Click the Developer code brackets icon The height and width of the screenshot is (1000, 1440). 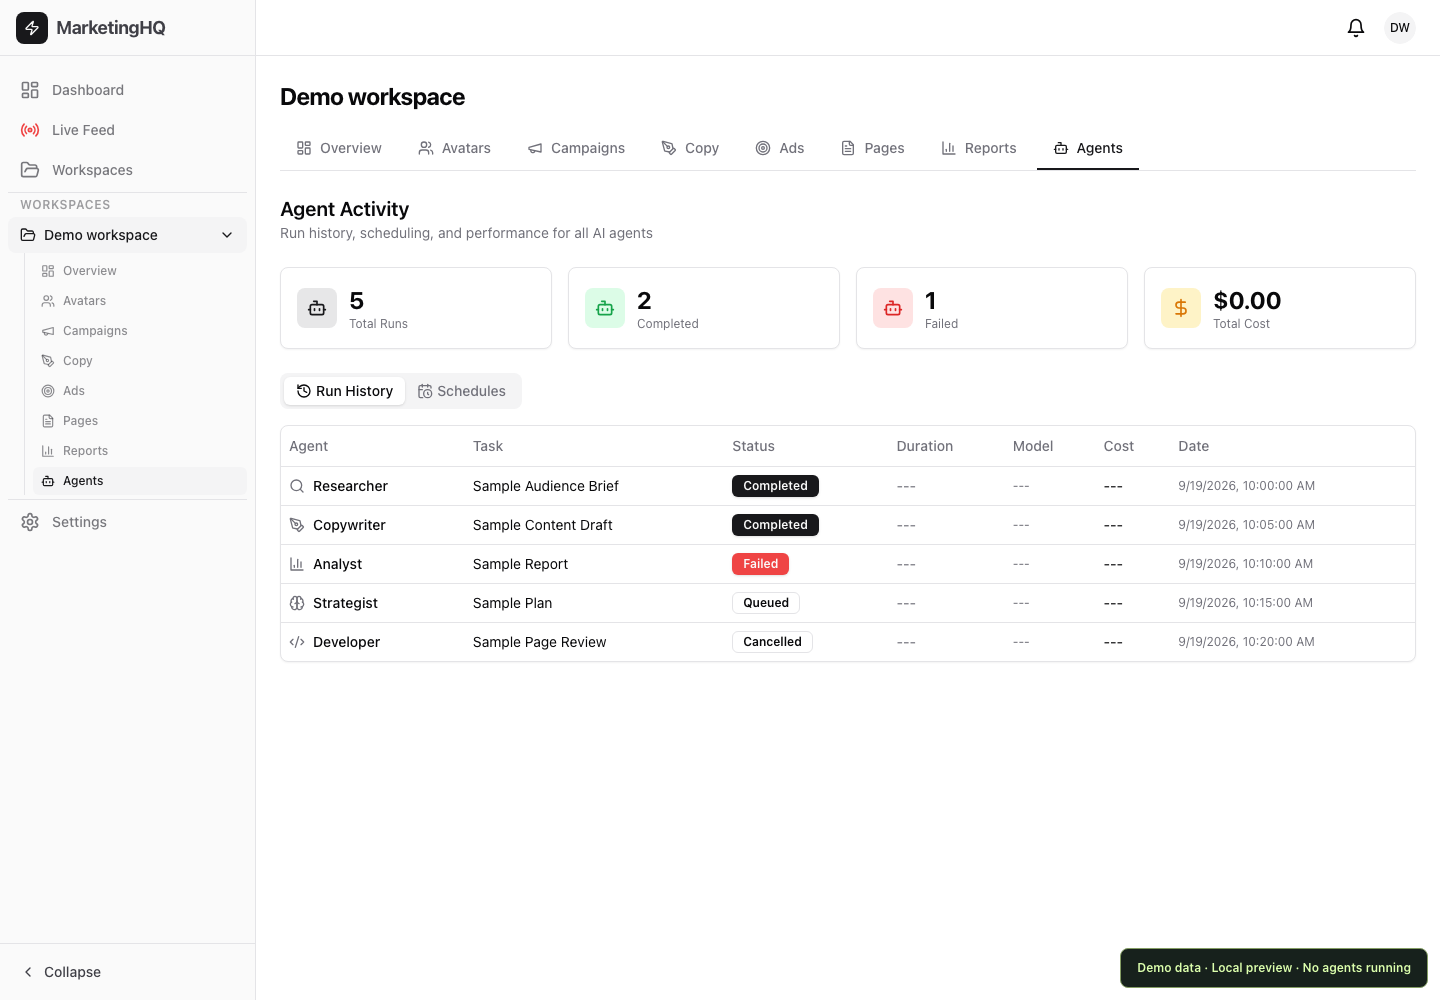297,642
